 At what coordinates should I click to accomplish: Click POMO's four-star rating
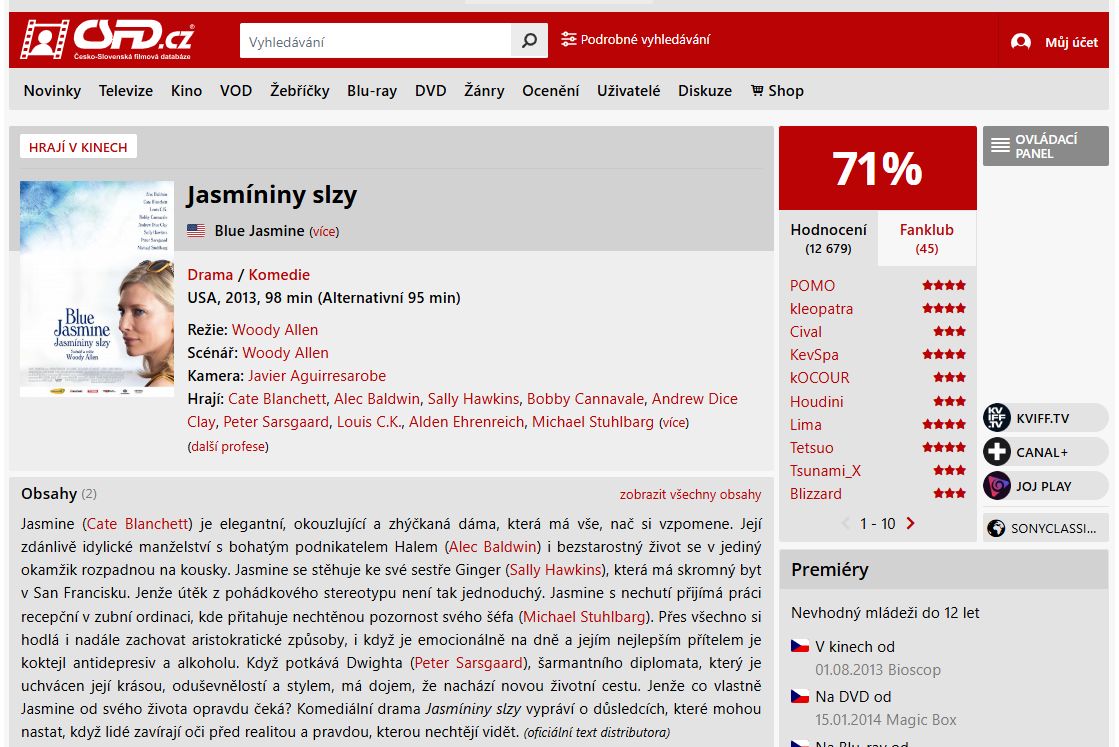pos(943,285)
